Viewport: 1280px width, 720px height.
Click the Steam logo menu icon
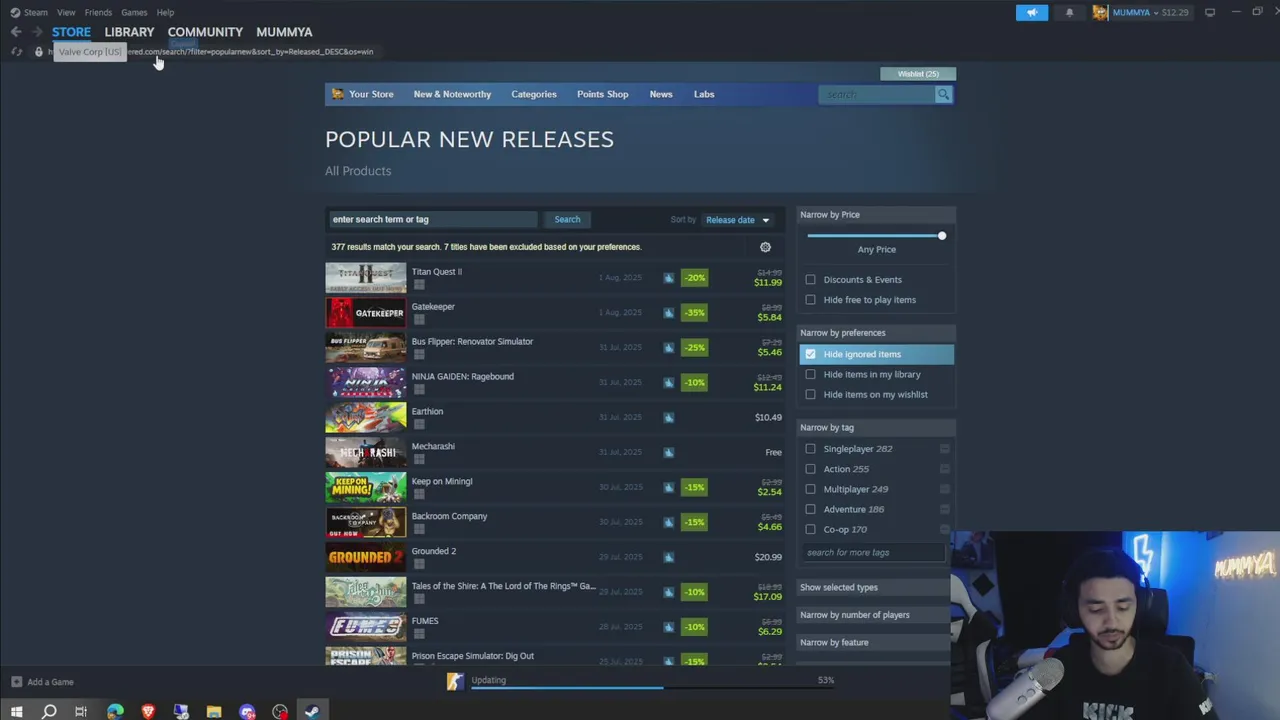(x=15, y=13)
